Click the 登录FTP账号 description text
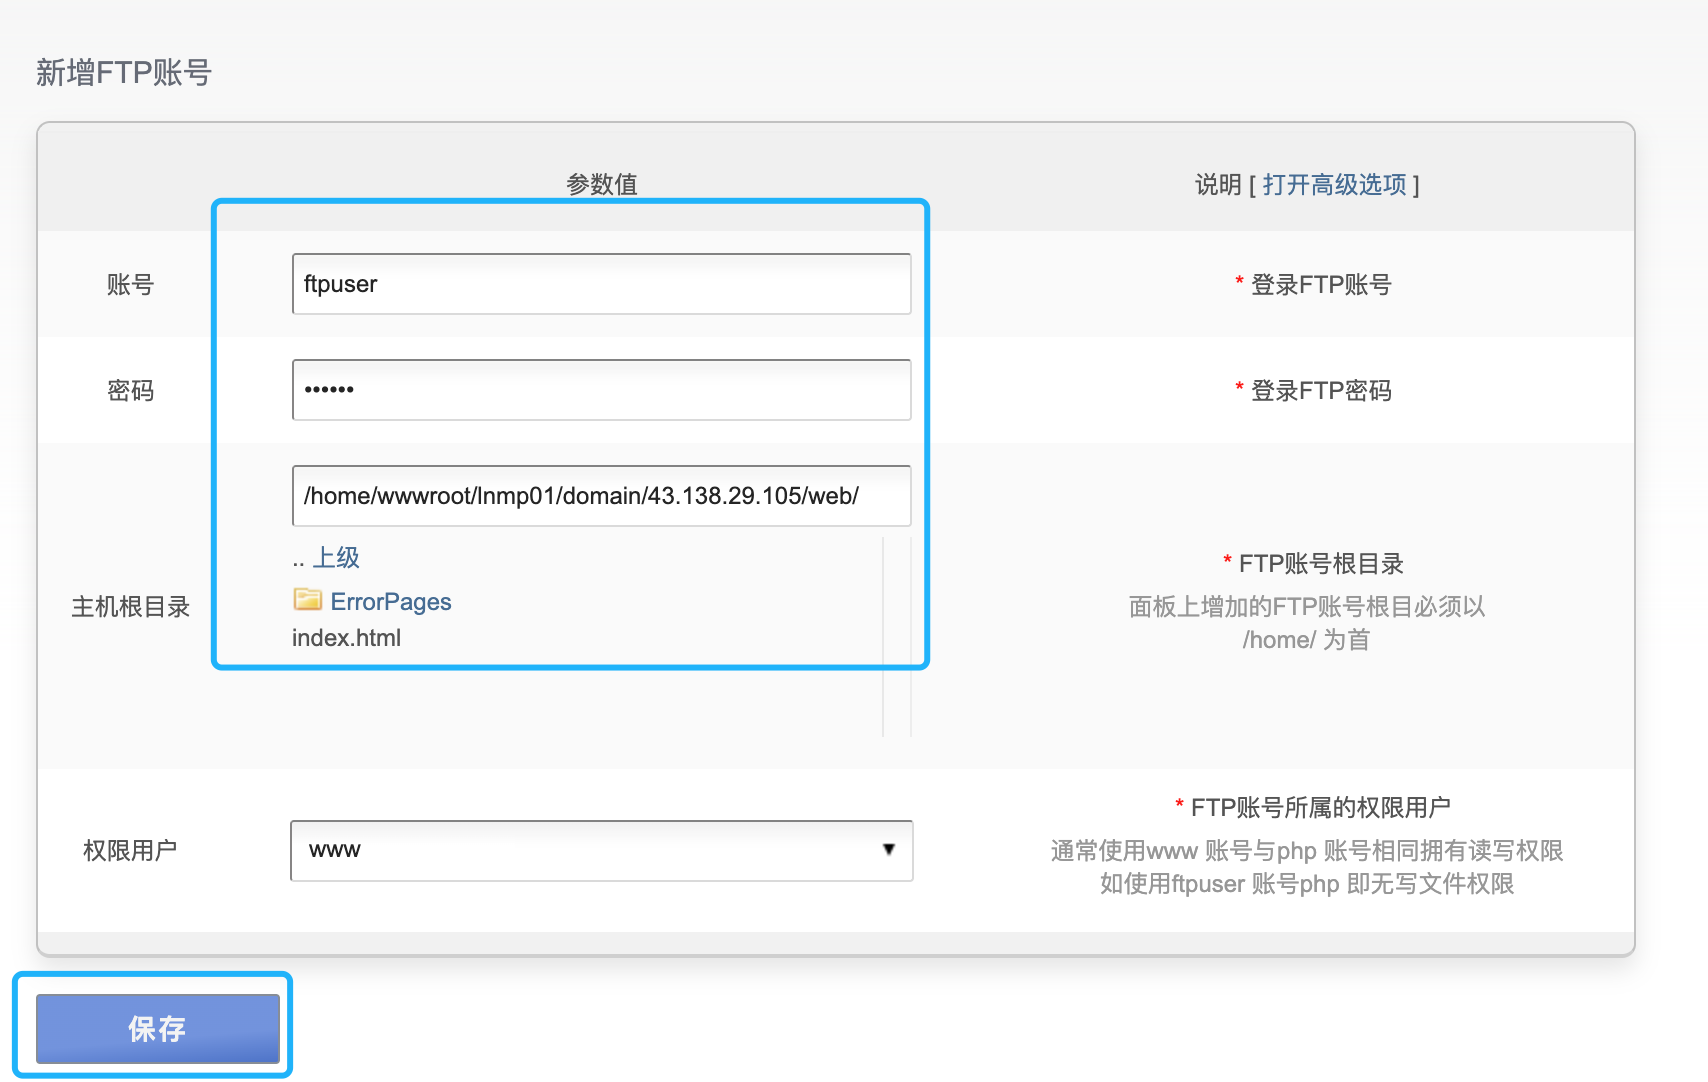The image size is (1708, 1082). pos(1321,285)
